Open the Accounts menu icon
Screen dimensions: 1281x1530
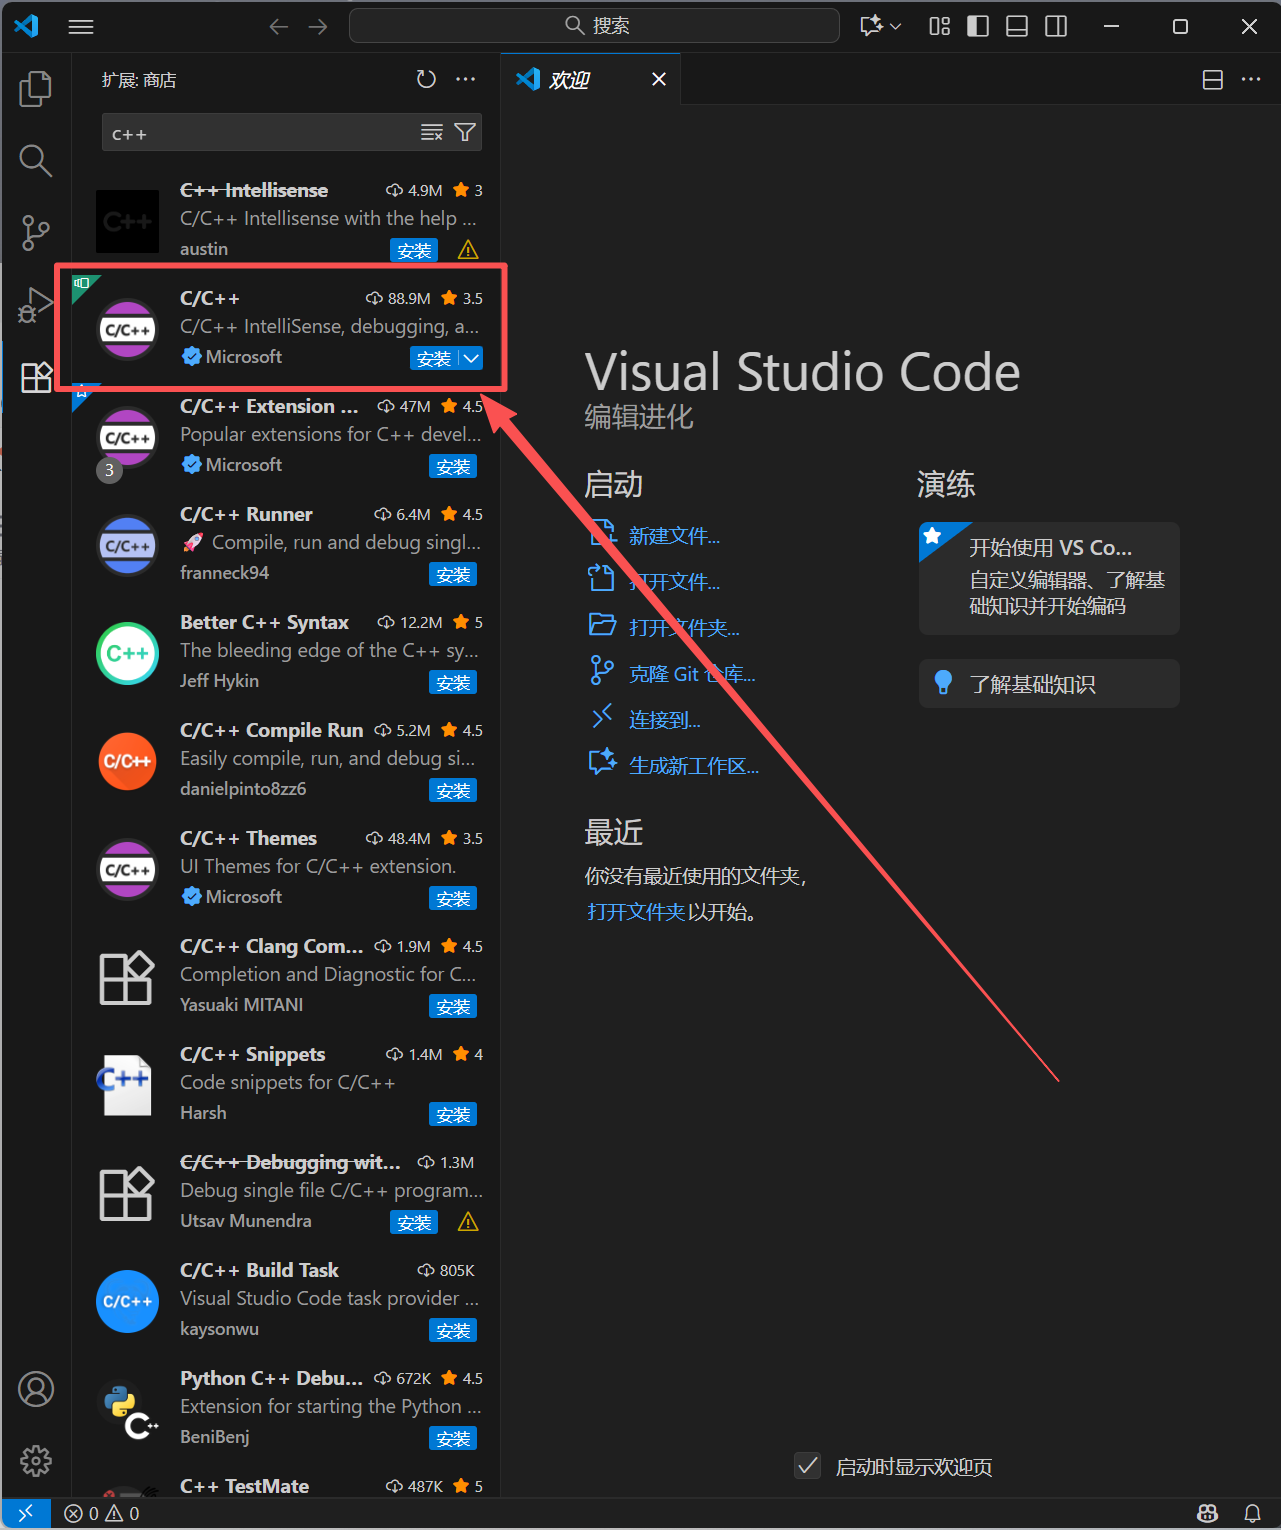pos(36,1389)
